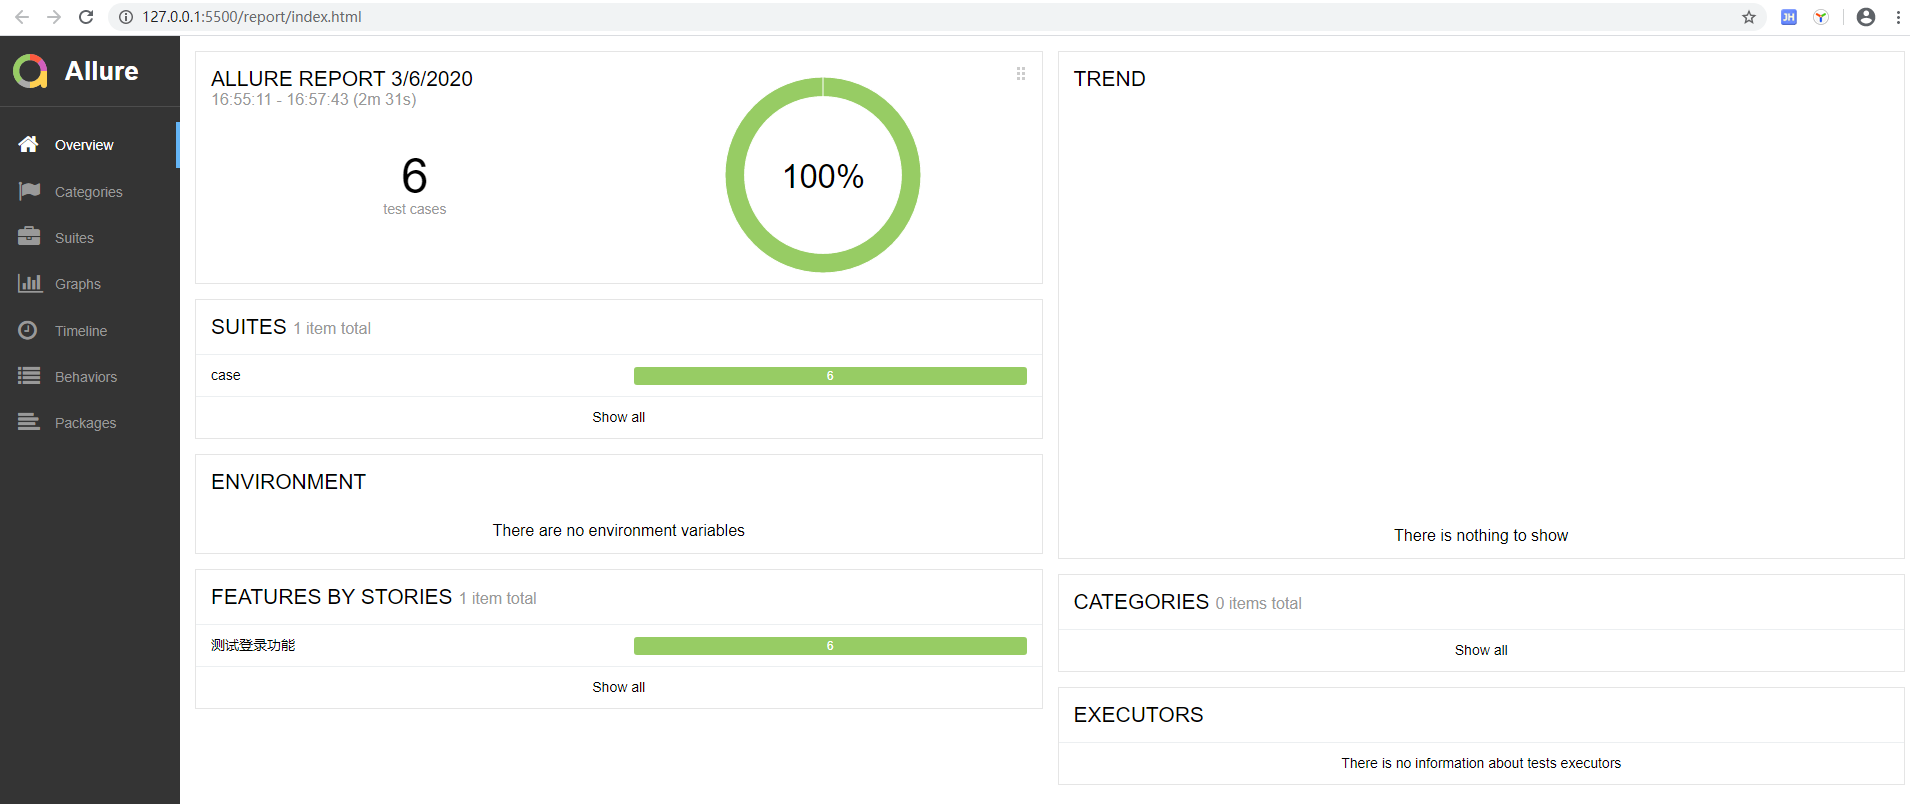Screen dimensions: 1910x804
Task: Open the green Y browser extension
Action: [1821, 17]
